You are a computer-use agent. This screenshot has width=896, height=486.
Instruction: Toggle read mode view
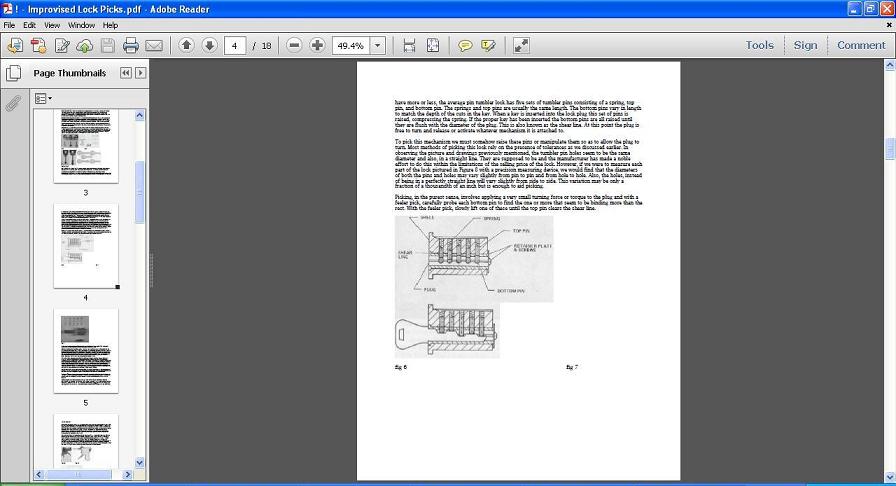[521, 45]
